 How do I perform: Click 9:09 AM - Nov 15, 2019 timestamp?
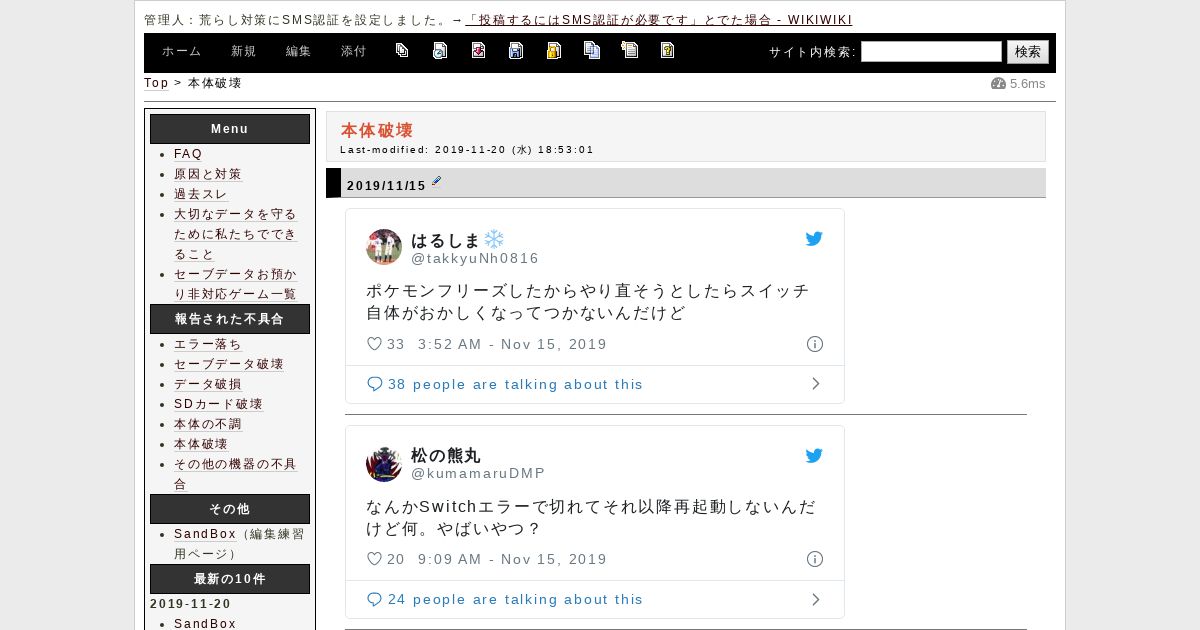(x=513, y=559)
